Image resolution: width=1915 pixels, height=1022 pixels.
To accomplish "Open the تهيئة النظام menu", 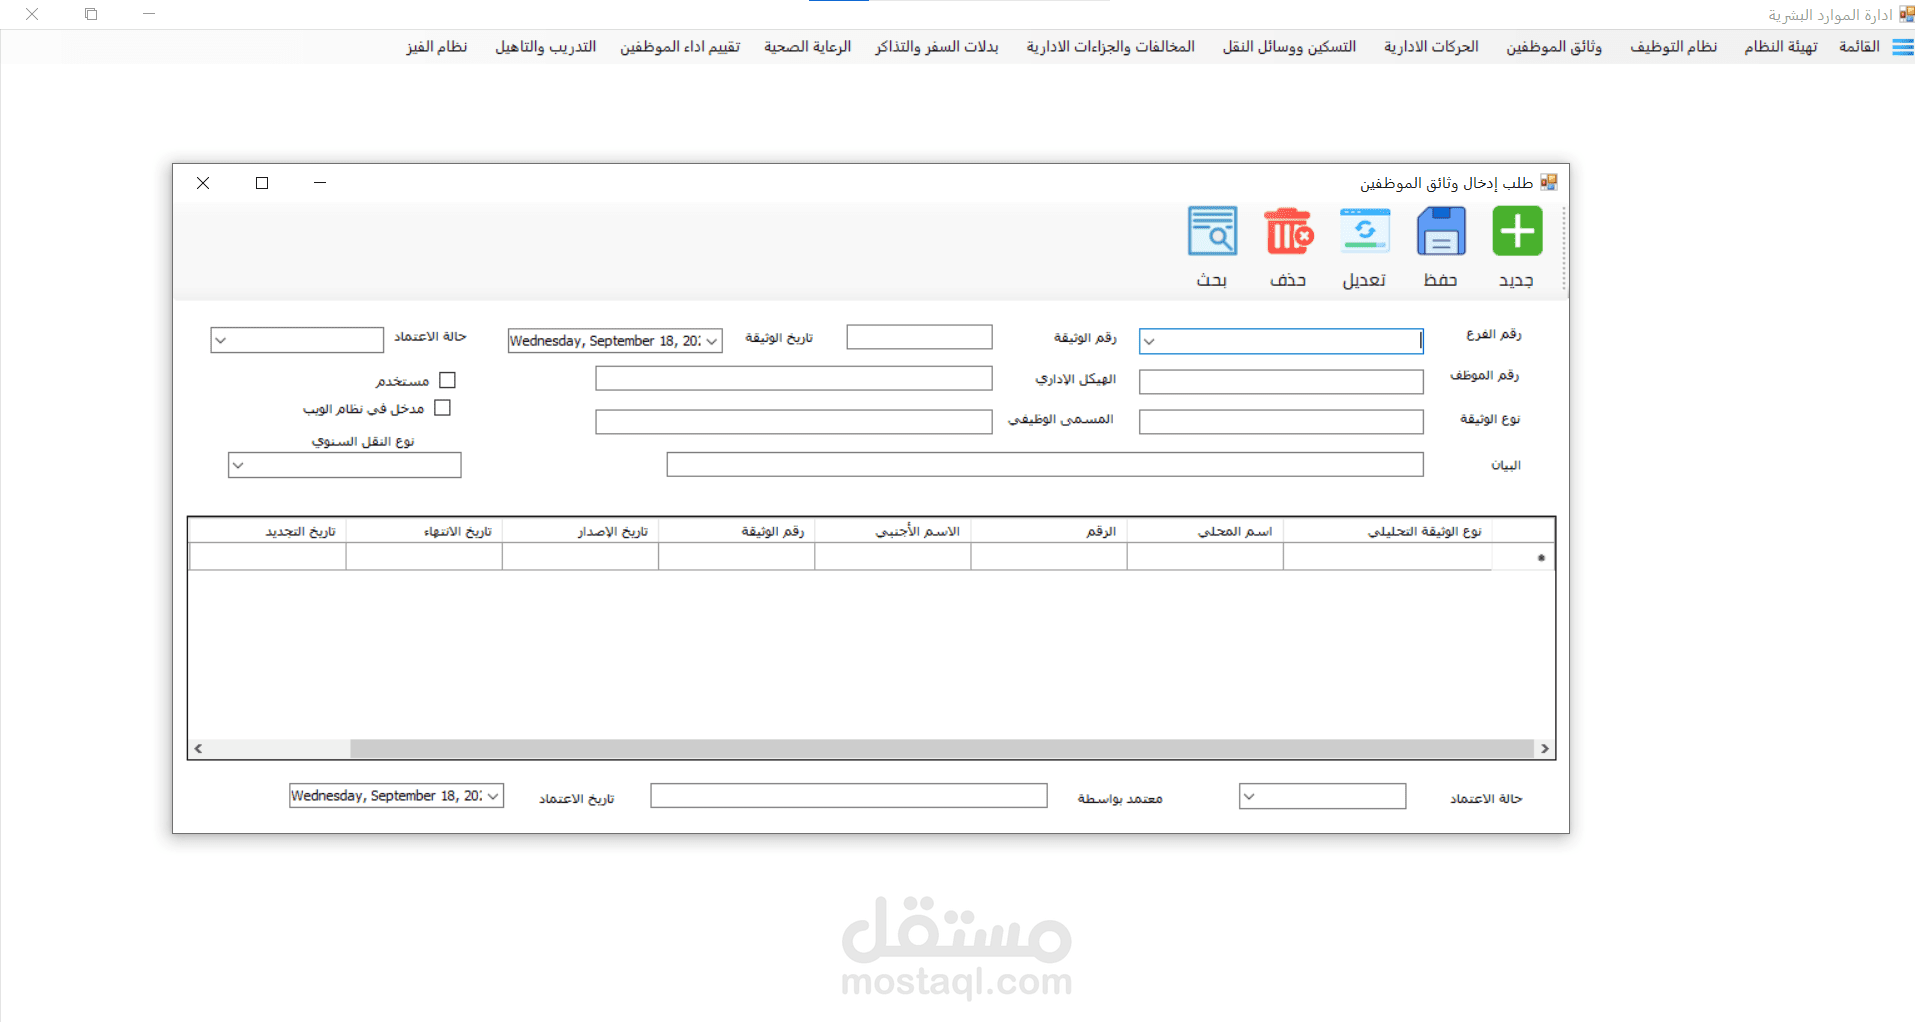I will tap(1780, 47).
